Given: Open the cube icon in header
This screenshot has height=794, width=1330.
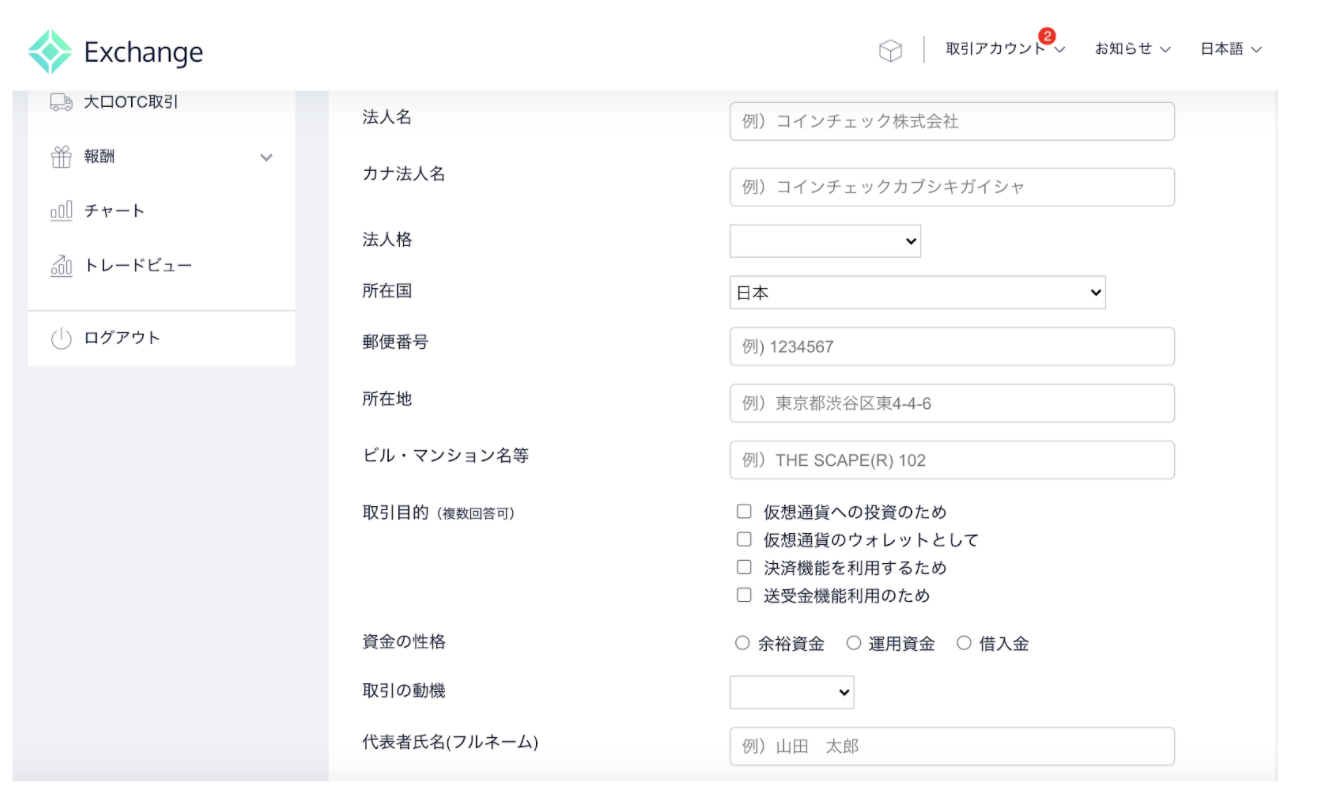Looking at the screenshot, I should (890, 50).
